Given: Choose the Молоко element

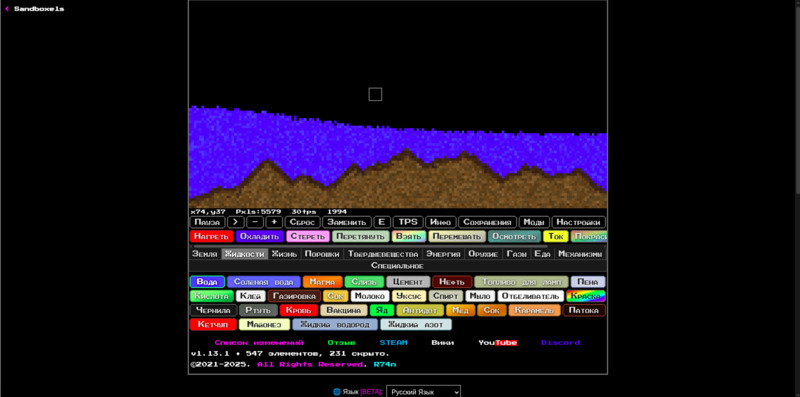Looking at the screenshot, I should click(370, 296).
